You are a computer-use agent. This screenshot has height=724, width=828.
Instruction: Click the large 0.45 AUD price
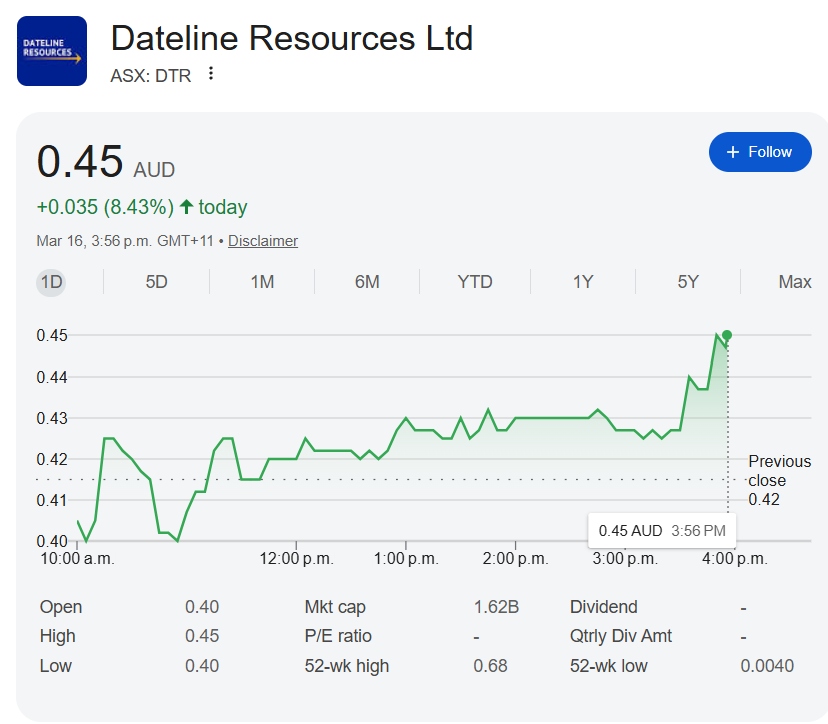(106, 162)
